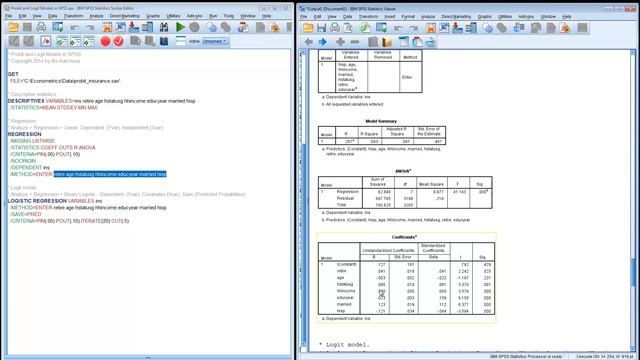Image resolution: width=640 pixels, height=360 pixels.
Task: Click the married row in Coefficients table
Action: (x=406, y=304)
